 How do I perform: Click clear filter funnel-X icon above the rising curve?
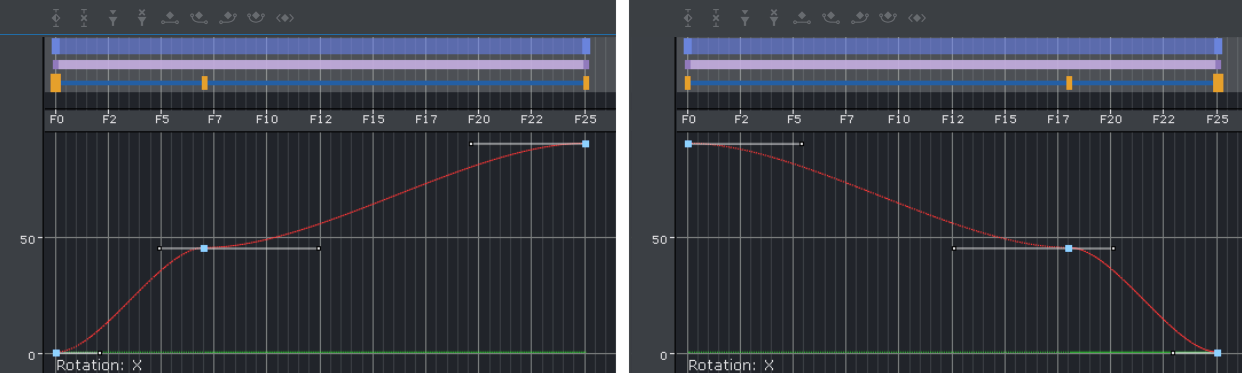(x=142, y=17)
